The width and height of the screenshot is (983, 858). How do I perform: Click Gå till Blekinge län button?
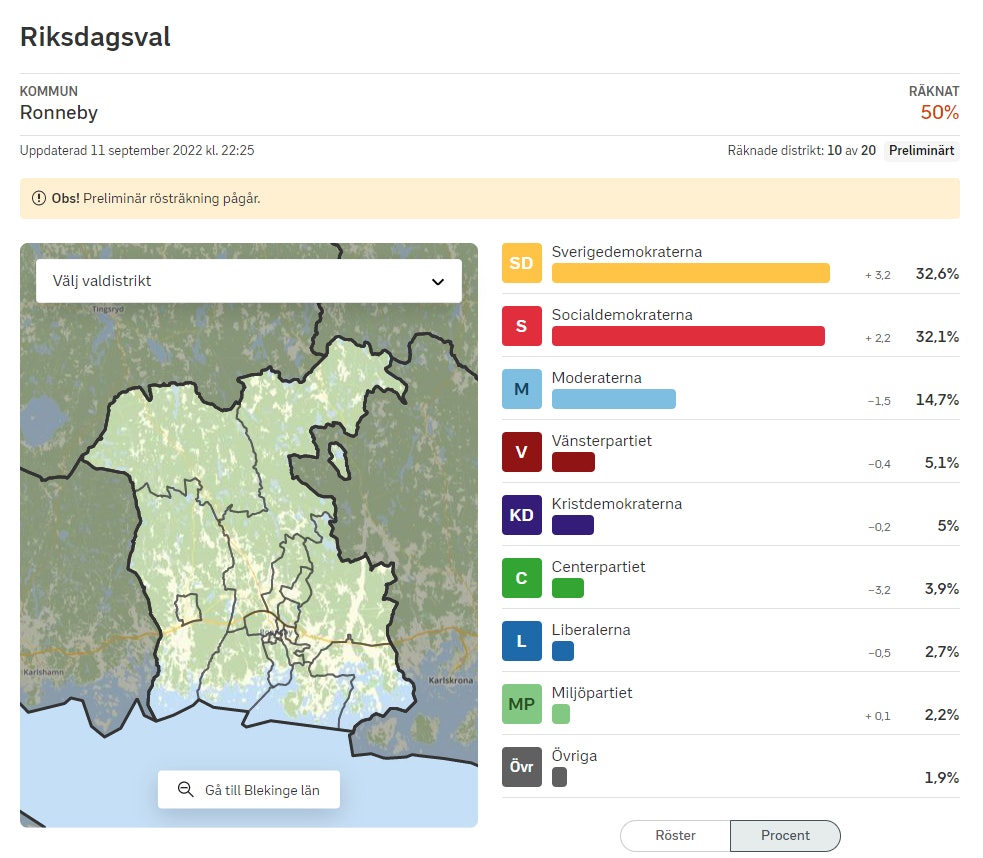click(x=248, y=790)
